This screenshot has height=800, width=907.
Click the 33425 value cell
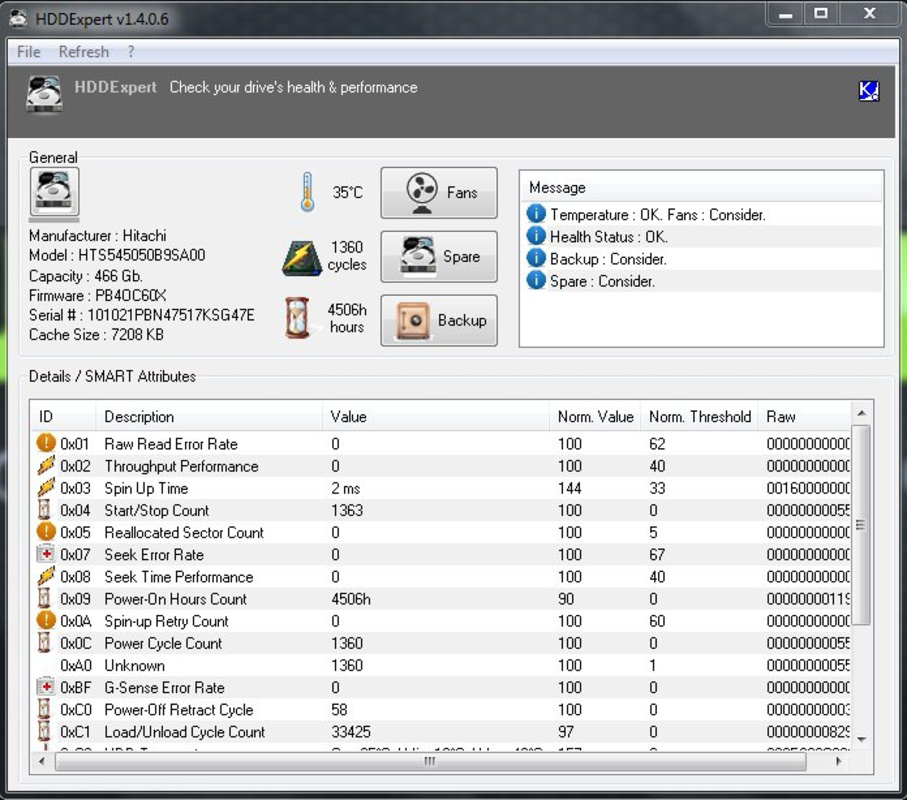click(351, 732)
